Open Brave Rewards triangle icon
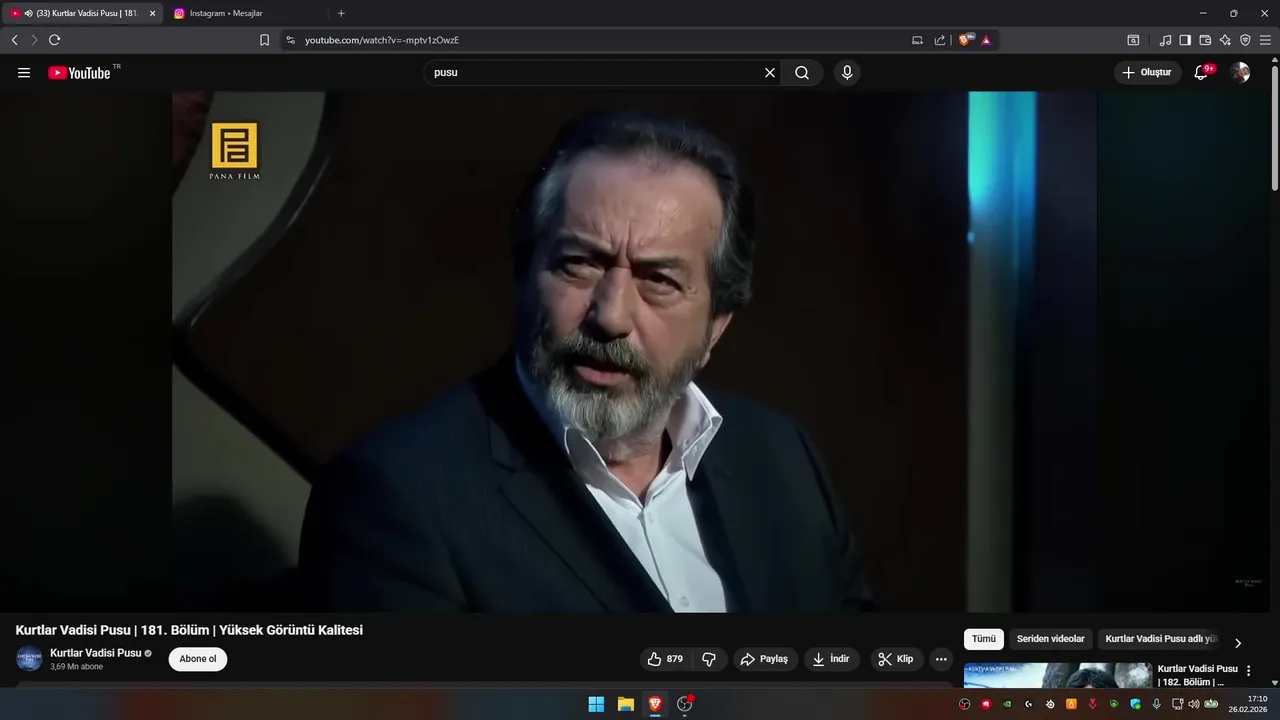The height and width of the screenshot is (720, 1280). pos(986,40)
